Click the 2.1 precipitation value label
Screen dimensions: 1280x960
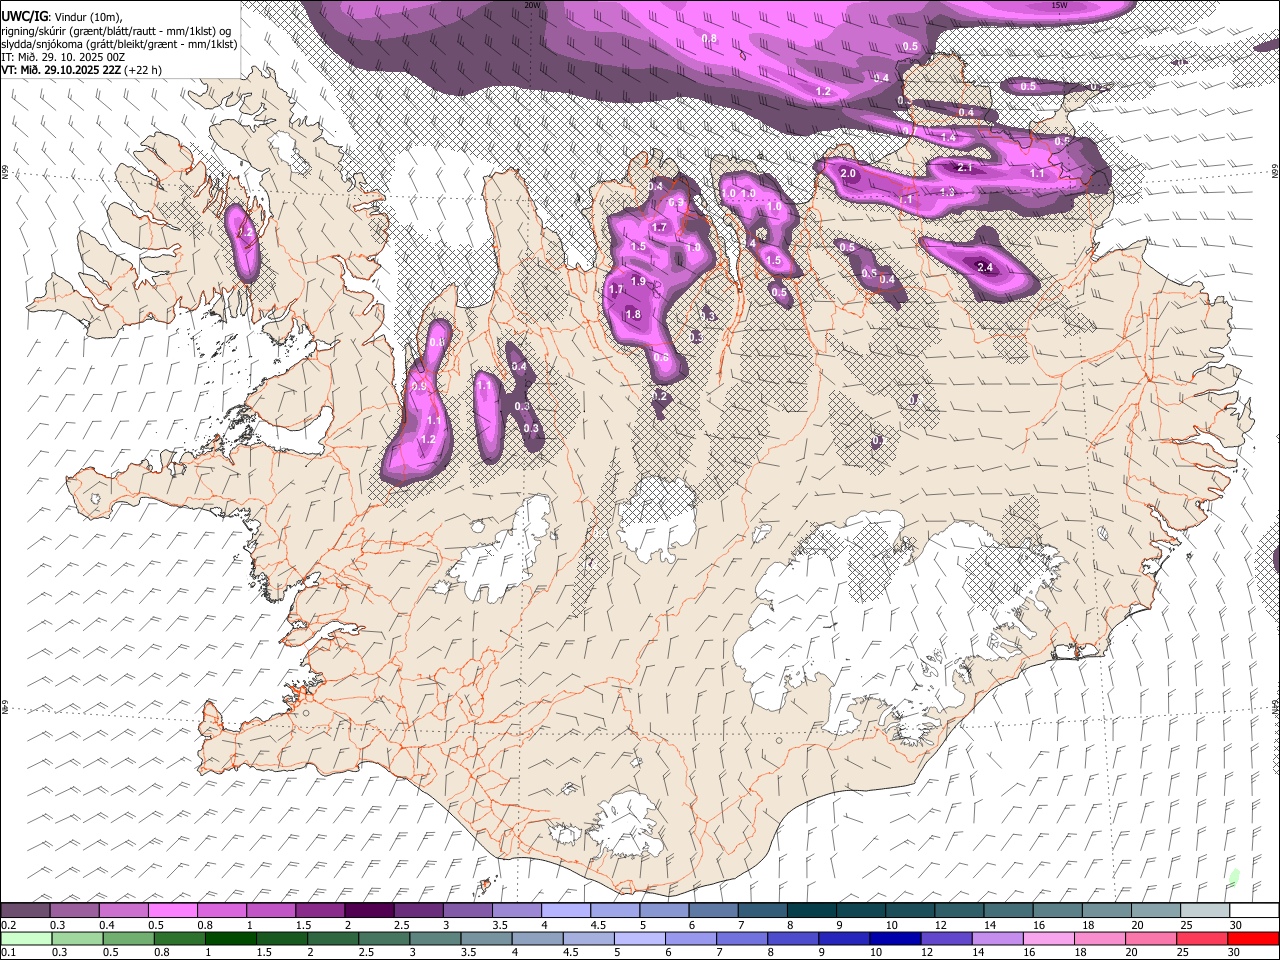pos(965,167)
